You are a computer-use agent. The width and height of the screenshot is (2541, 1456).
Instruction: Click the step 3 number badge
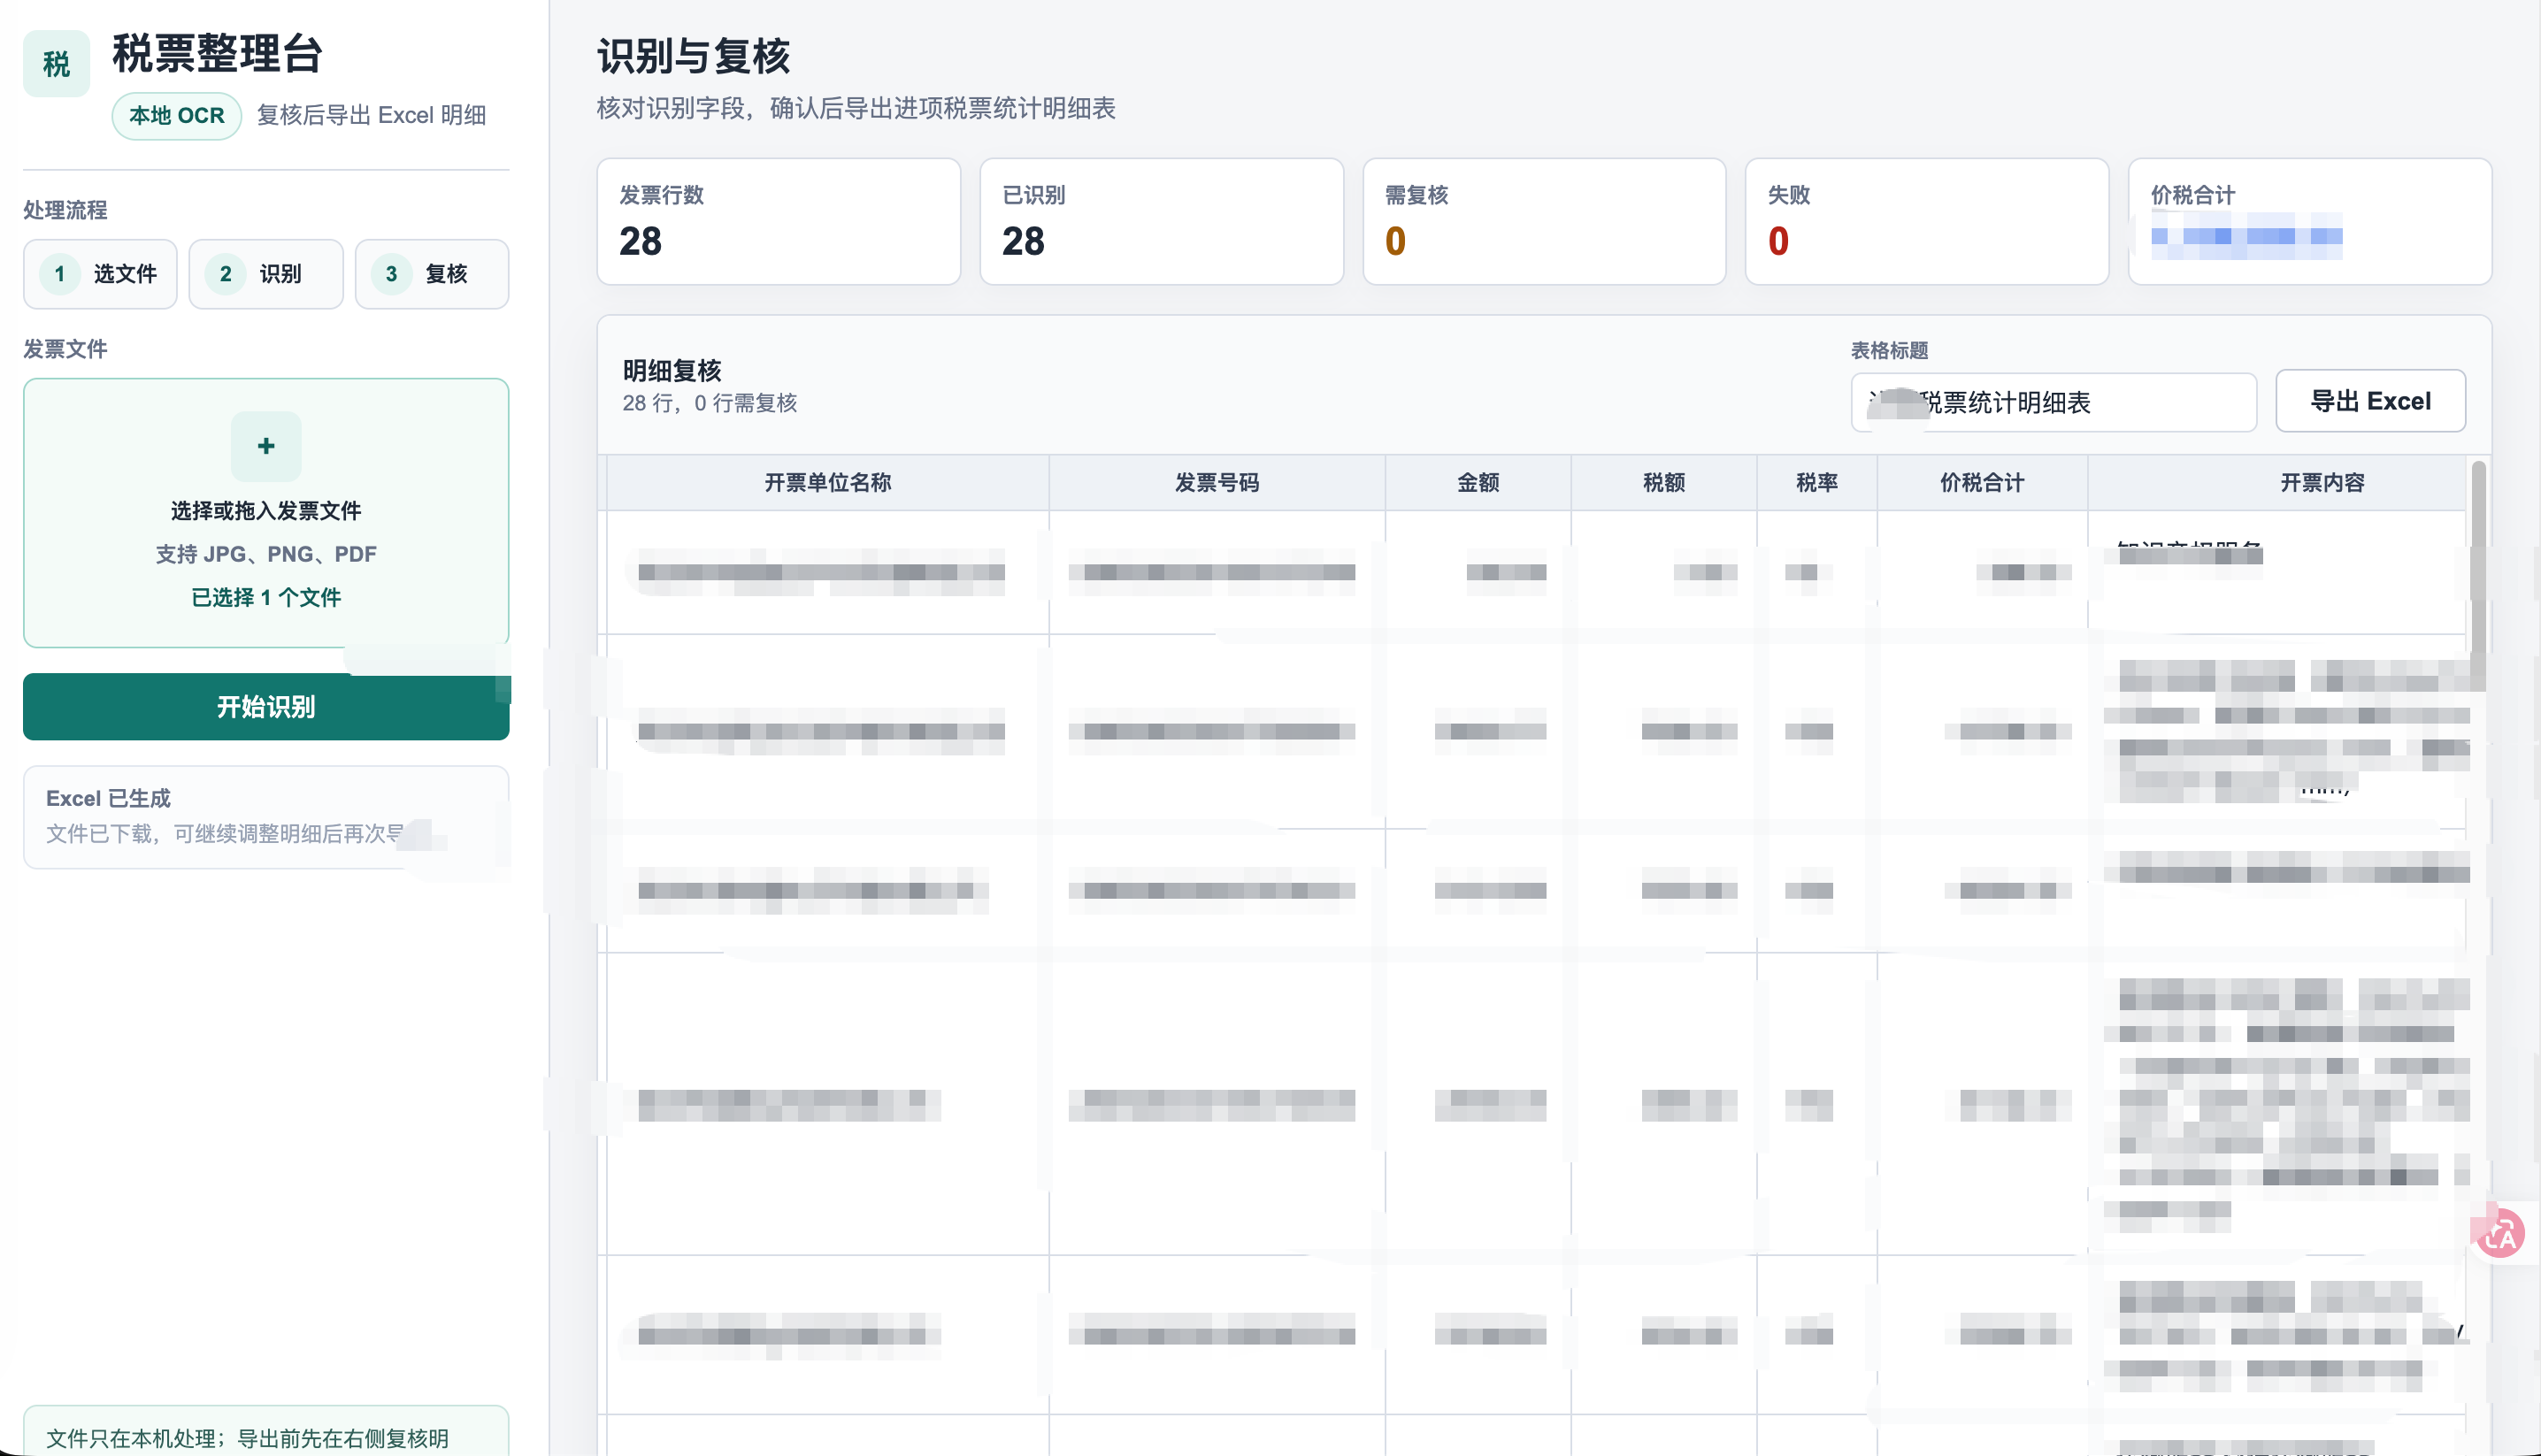coord(392,274)
